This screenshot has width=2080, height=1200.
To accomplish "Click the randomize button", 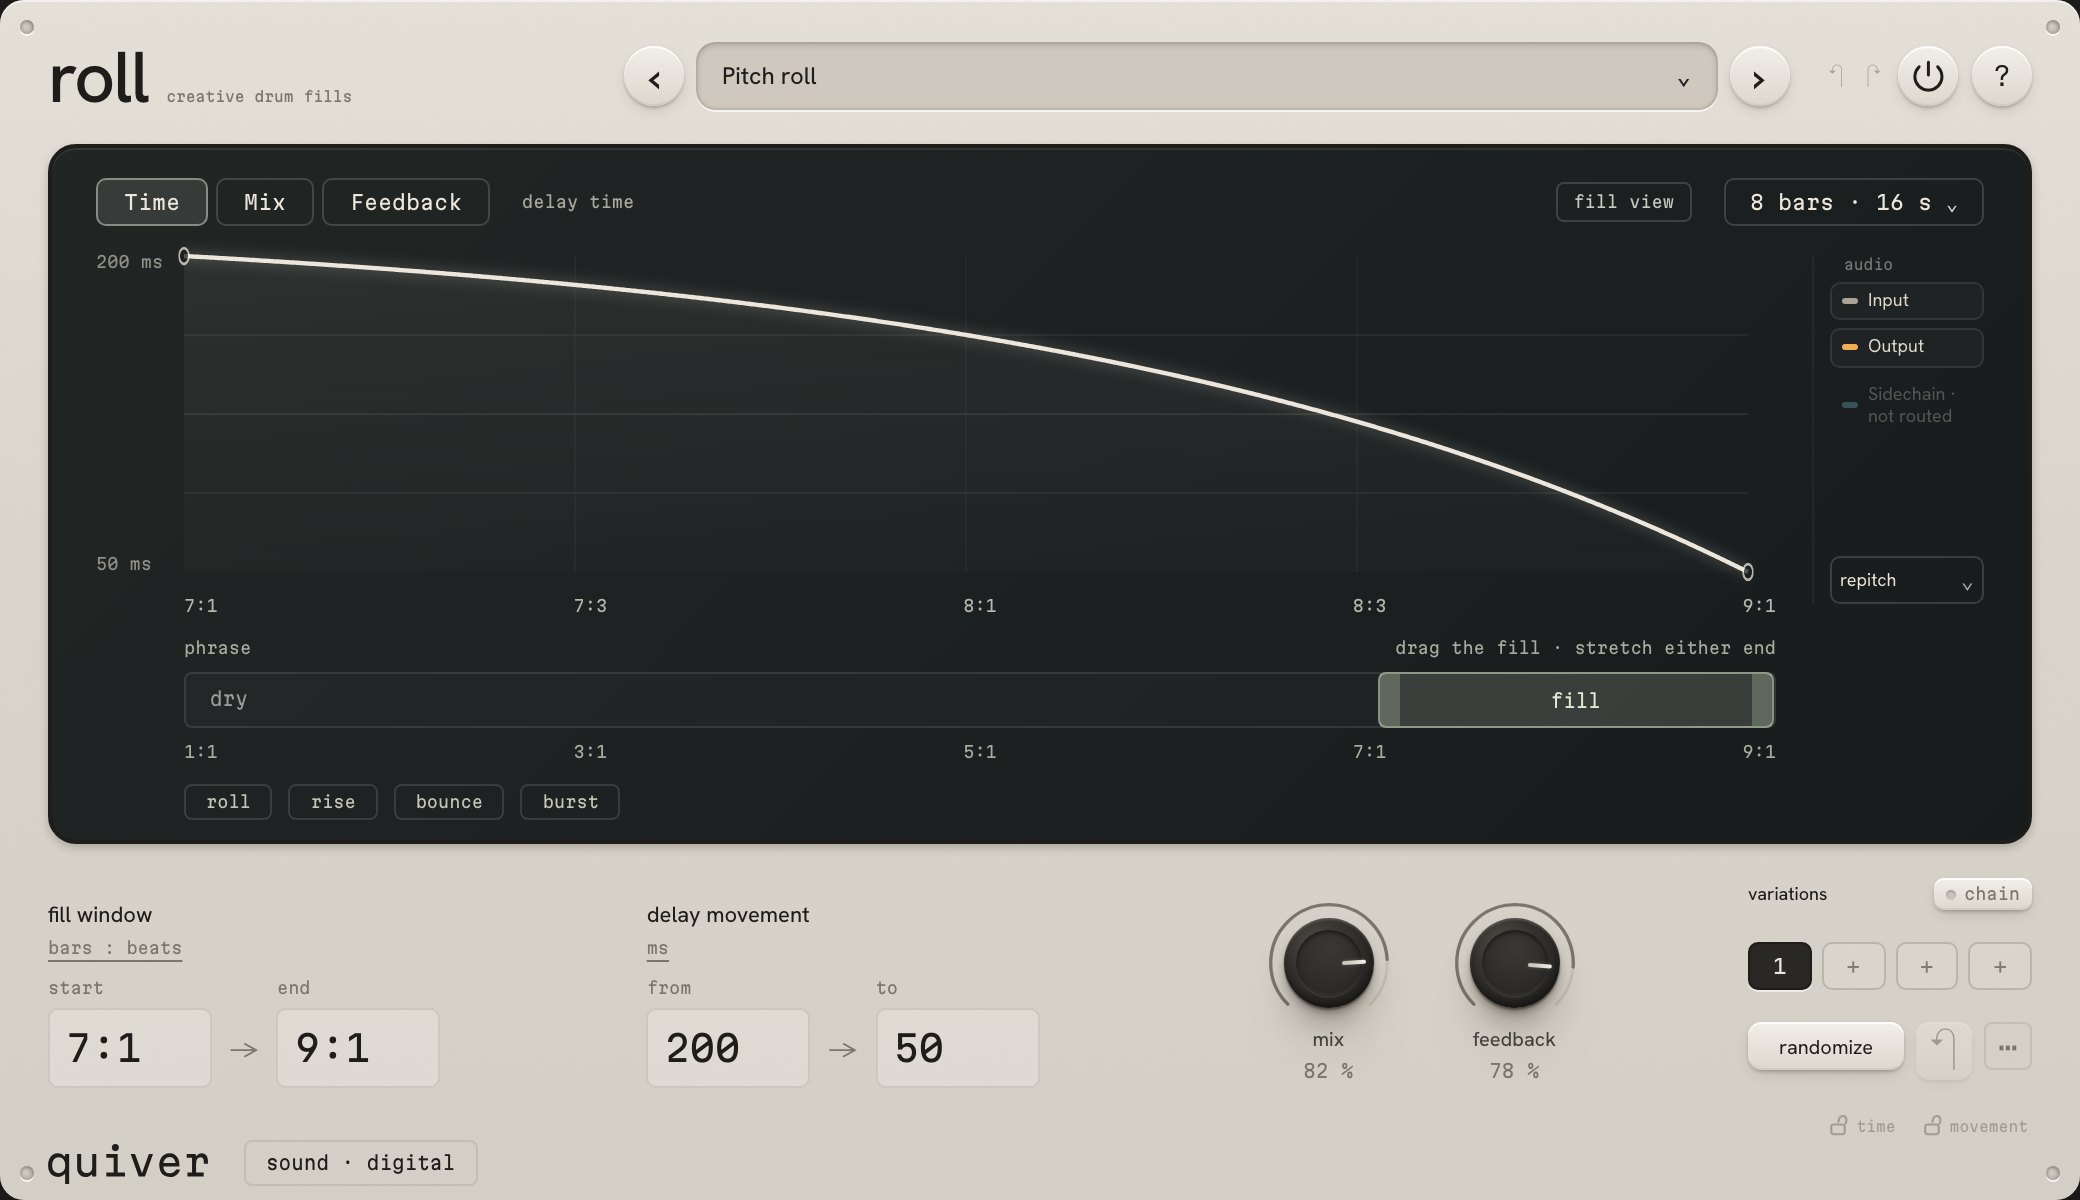I will tap(1825, 1047).
